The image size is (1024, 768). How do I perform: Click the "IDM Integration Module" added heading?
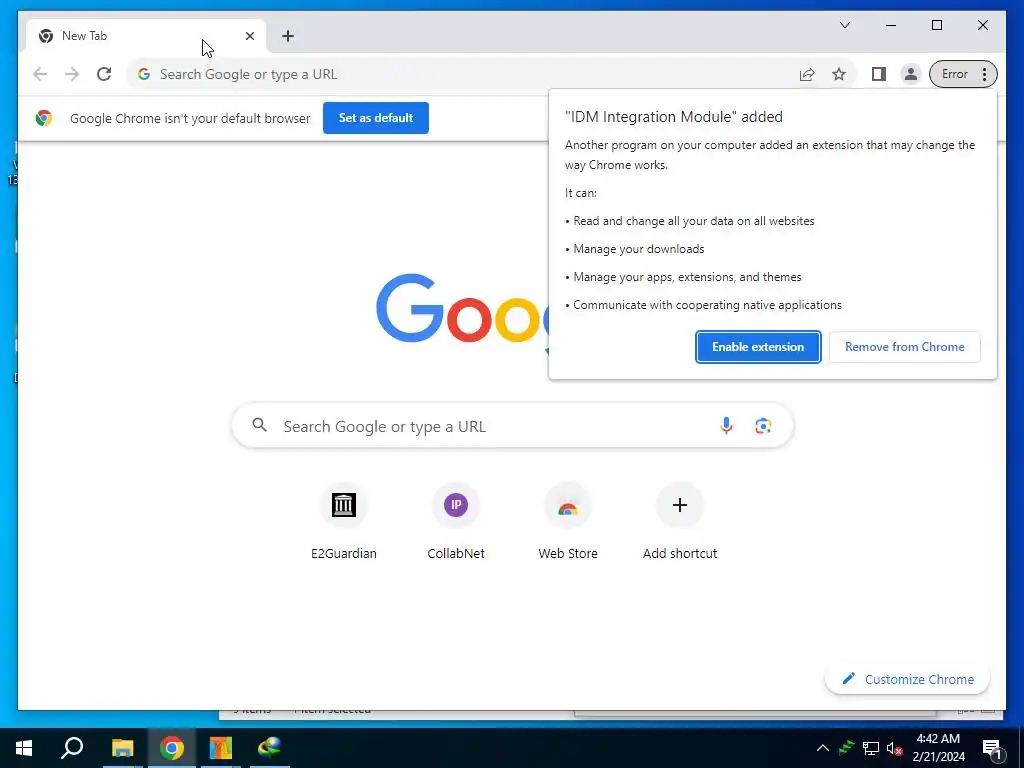[x=674, y=117]
